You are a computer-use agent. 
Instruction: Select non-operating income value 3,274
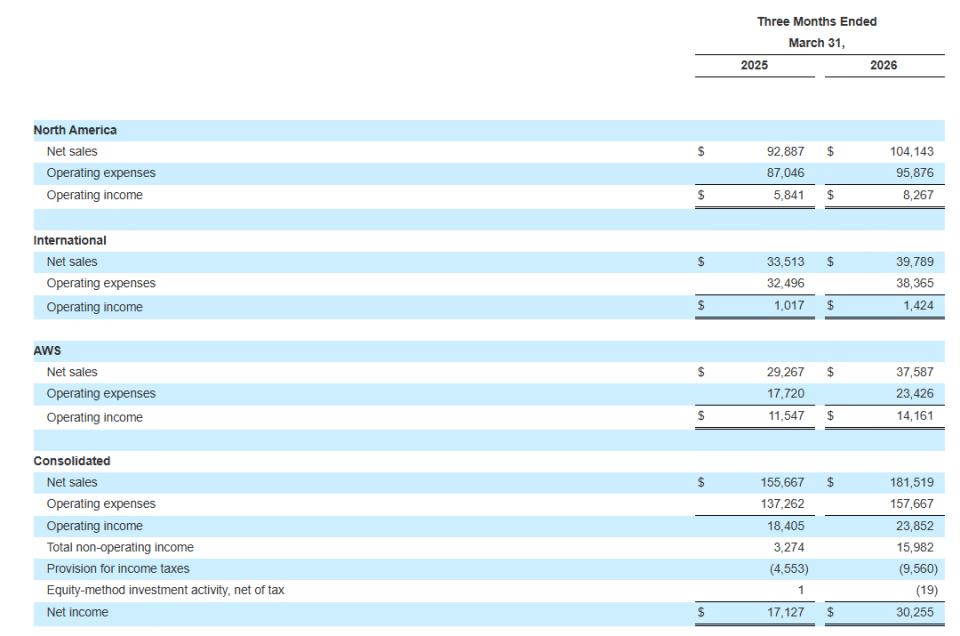pyautogui.click(x=789, y=547)
